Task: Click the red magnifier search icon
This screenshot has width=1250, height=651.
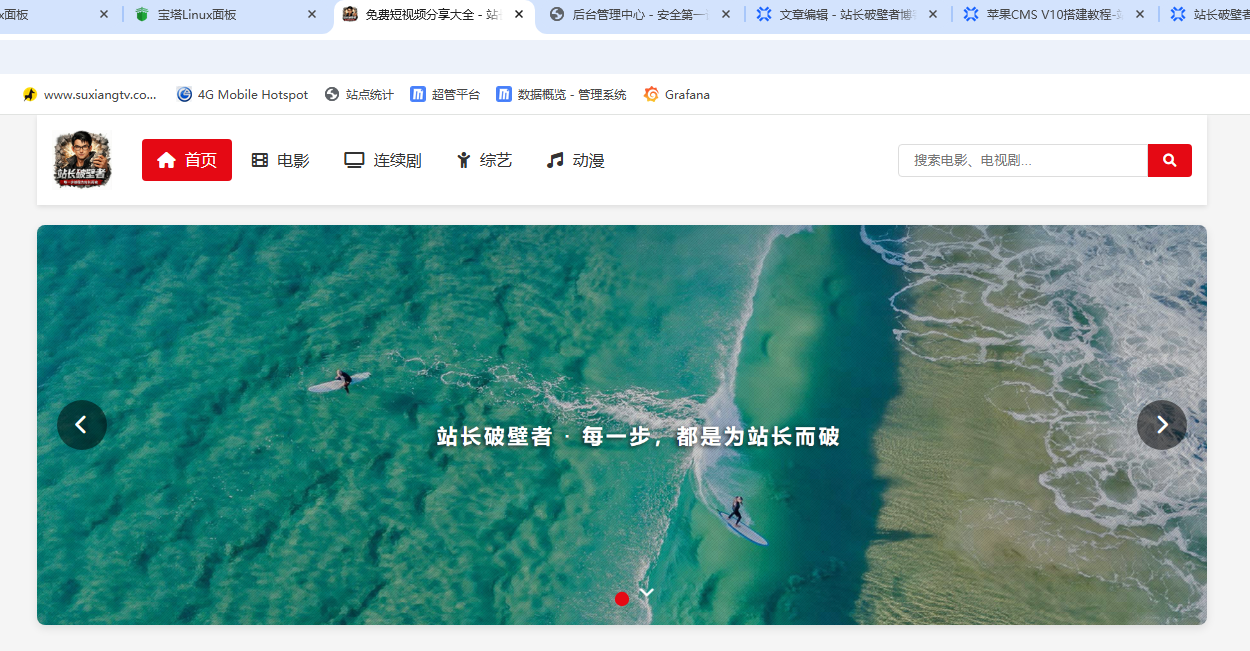Action: pyautogui.click(x=1169, y=160)
